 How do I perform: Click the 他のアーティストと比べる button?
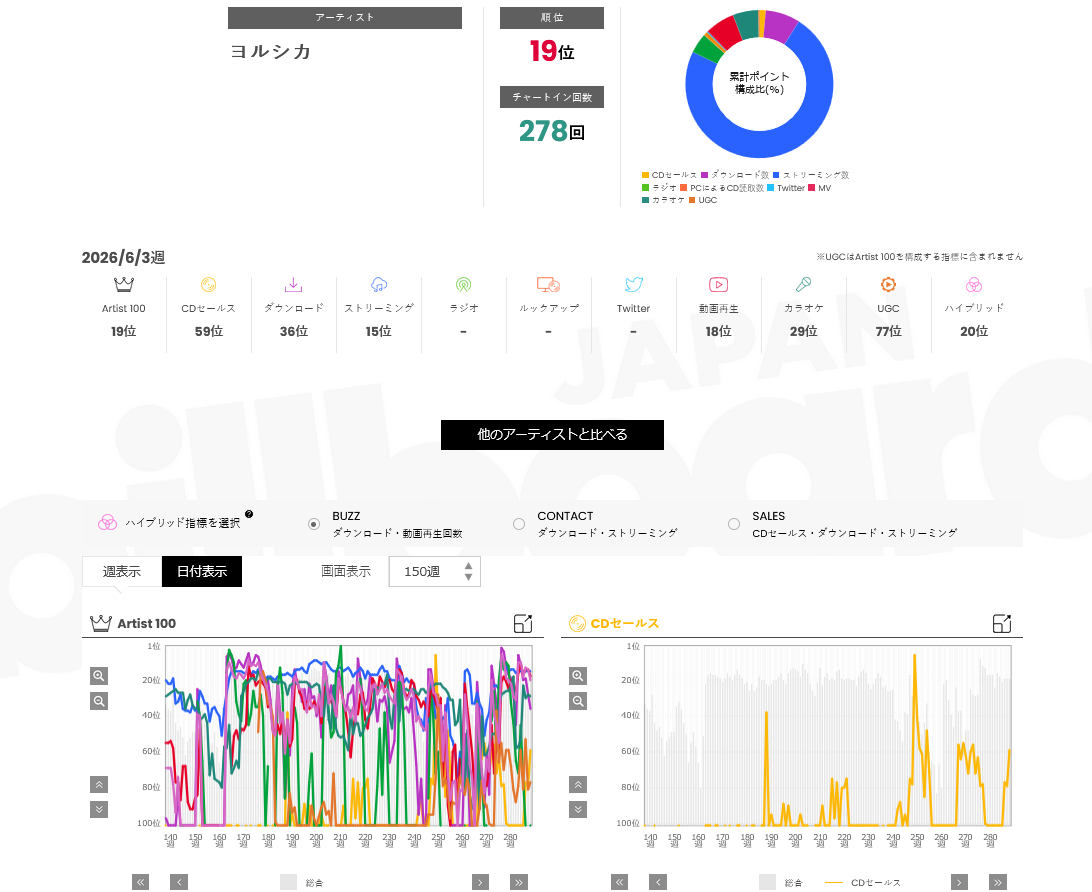(x=552, y=435)
